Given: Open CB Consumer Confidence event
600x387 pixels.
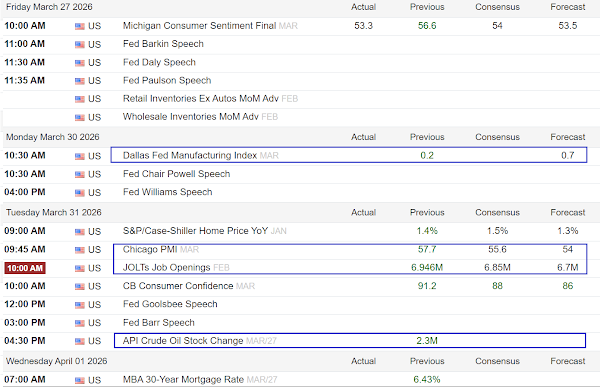Looking at the screenshot, I should click(178, 286).
